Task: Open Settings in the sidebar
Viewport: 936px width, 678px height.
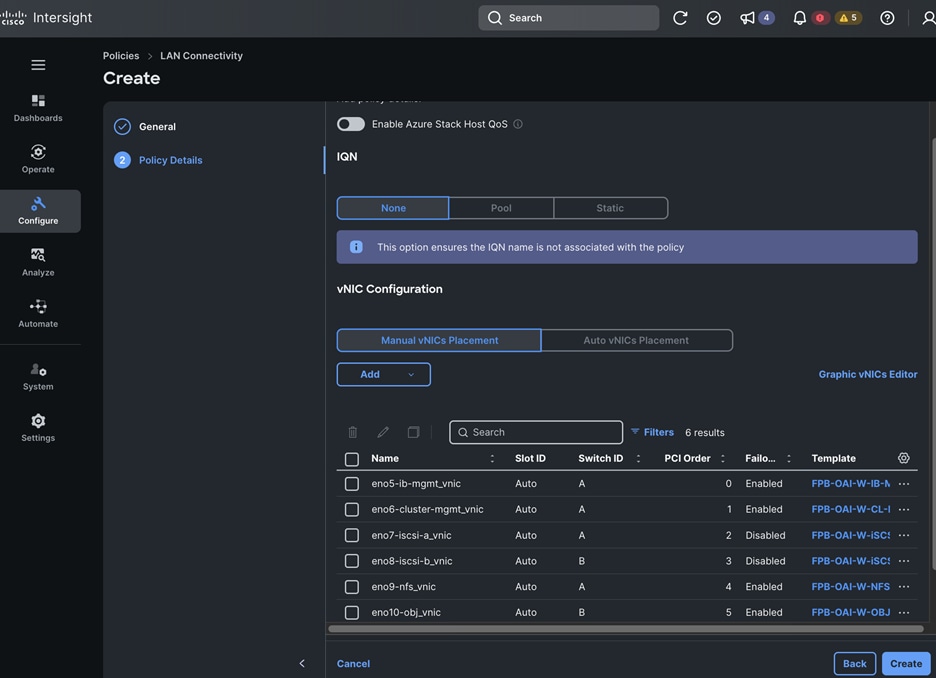Action: point(38,429)
